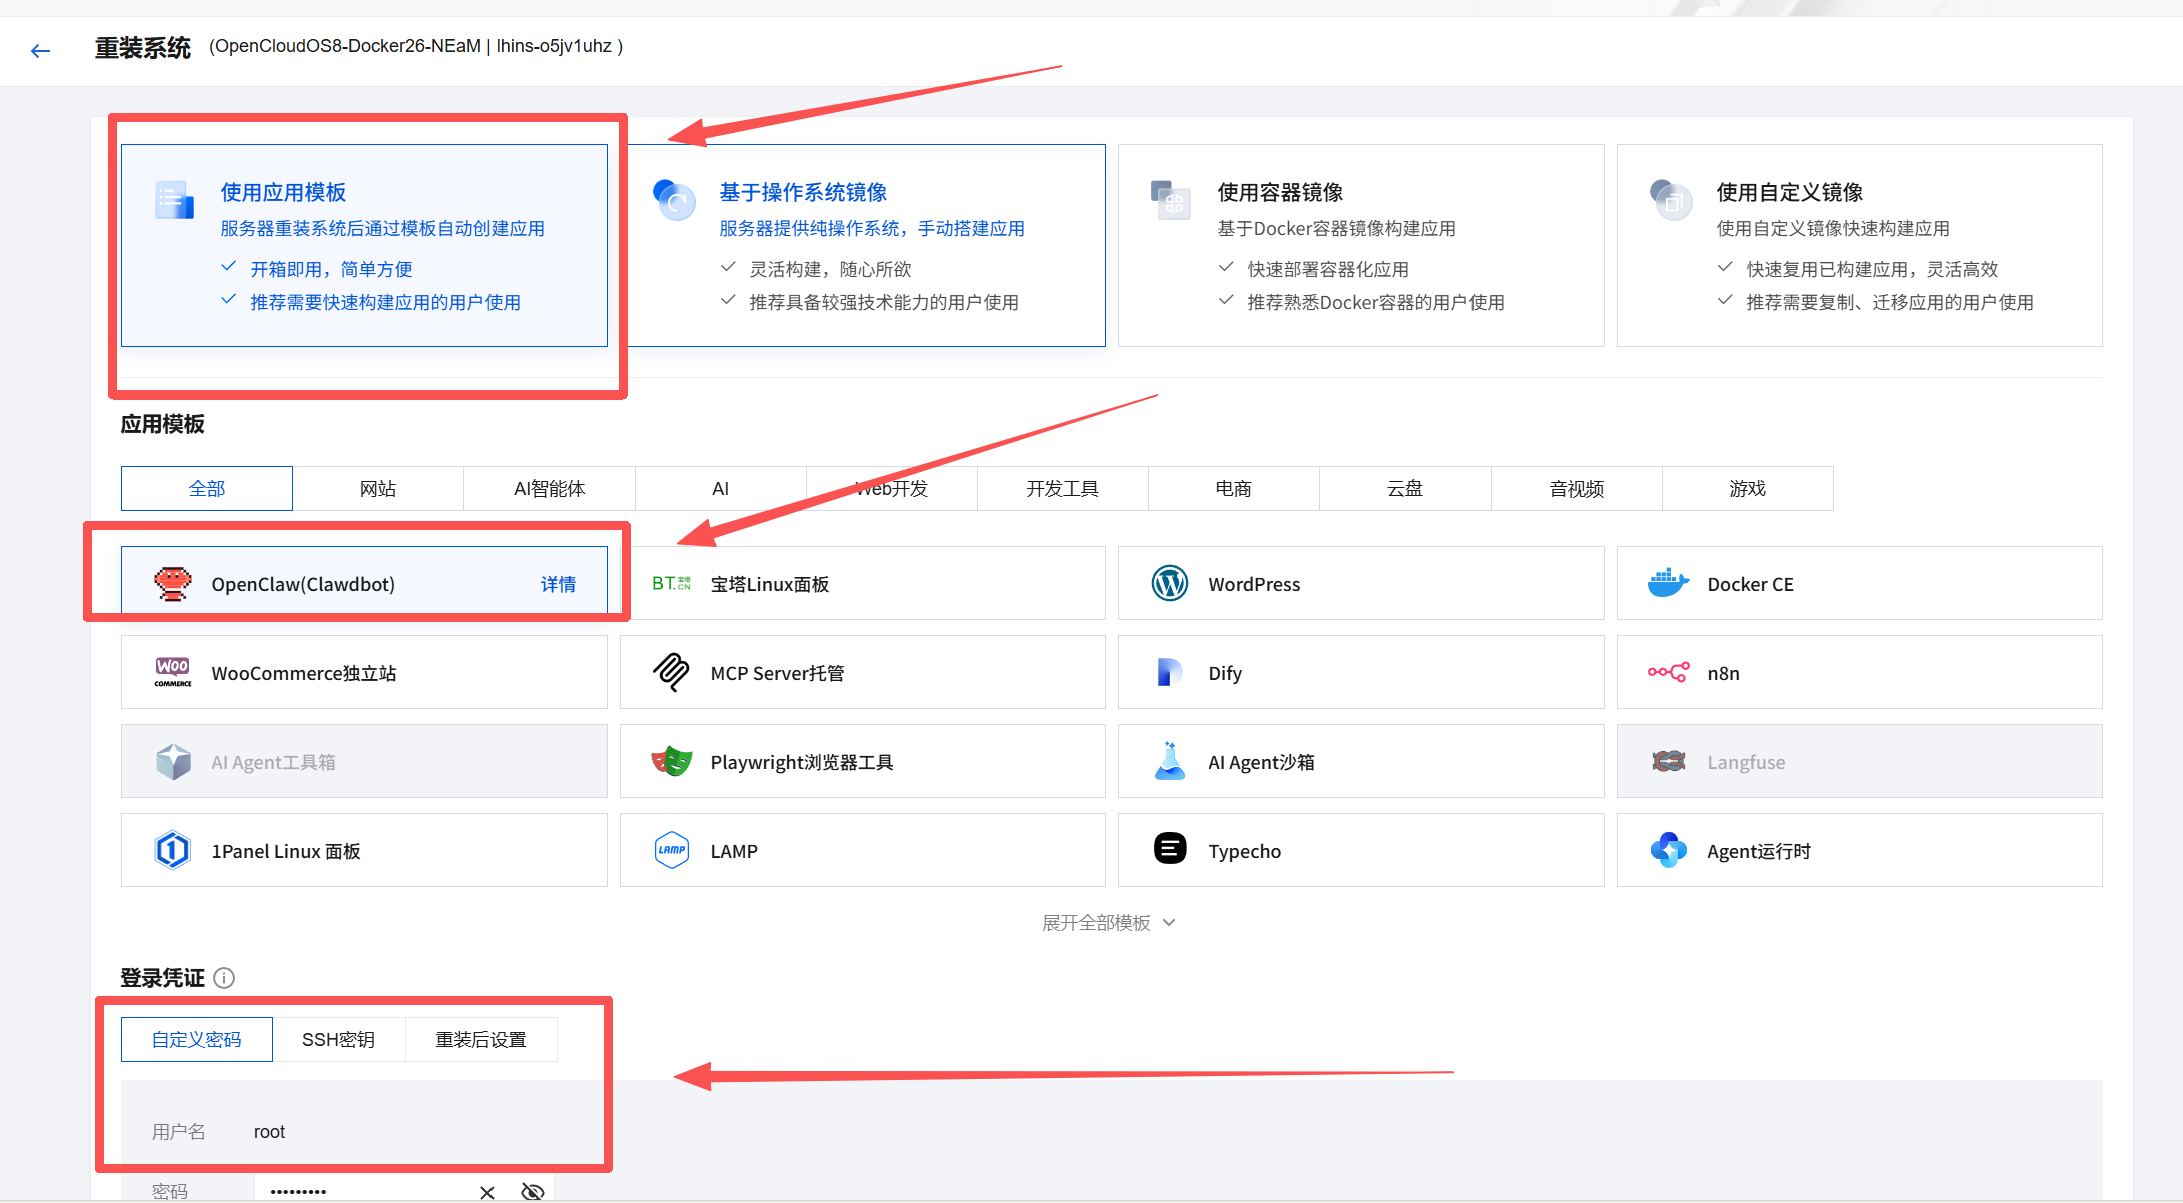Switch to the SSH密钥 credential tab

point(338,1039)
